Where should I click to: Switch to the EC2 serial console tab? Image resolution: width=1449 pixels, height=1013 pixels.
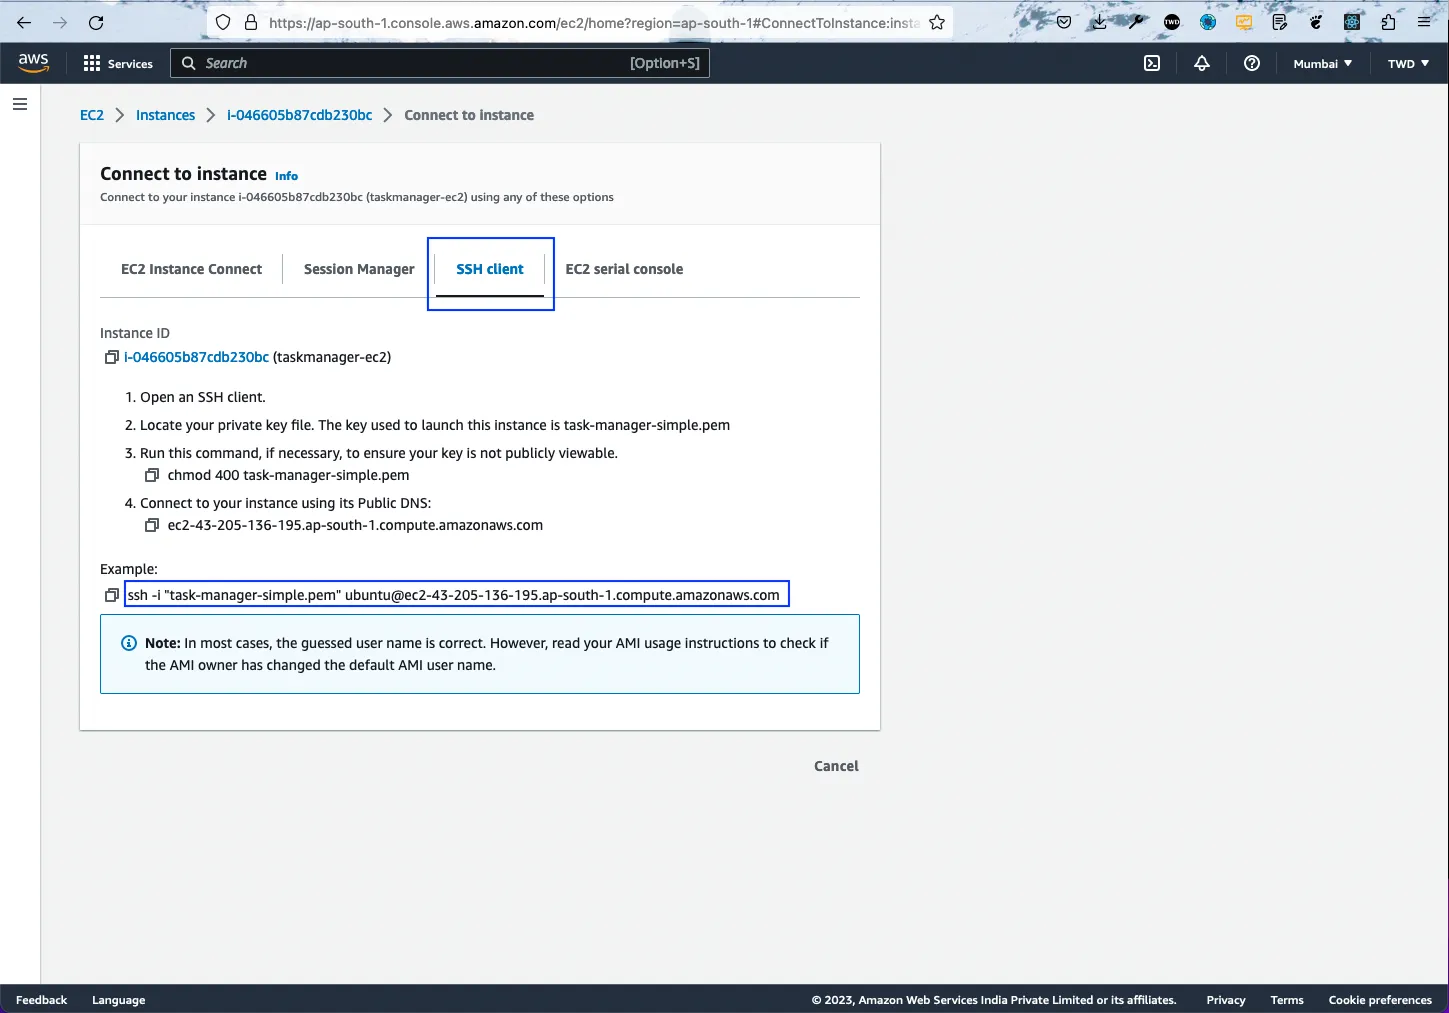[x=624, y=269]
